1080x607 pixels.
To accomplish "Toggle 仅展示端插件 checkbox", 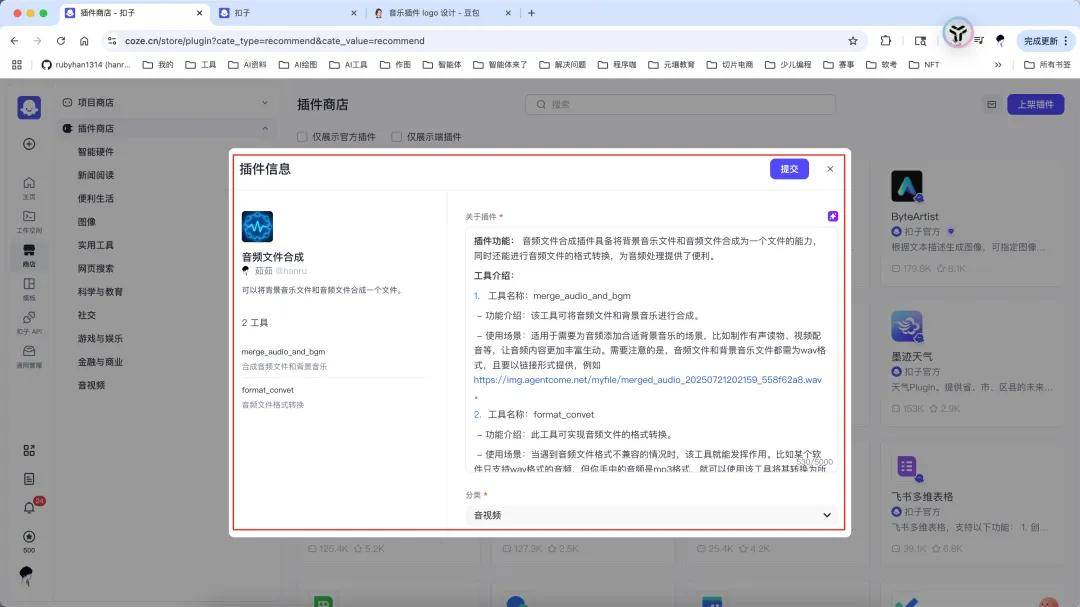I will pyautogui.click(x=397, y=137).
